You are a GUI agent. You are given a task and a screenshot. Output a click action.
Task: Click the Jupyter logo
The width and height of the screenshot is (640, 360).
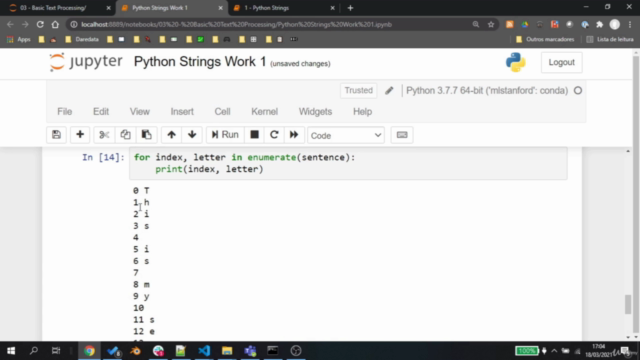86,62
